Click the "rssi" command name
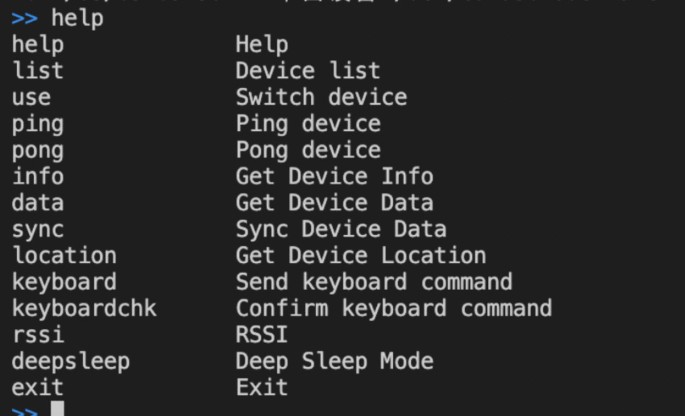Viewport: 685px width, 416px height. pyautogui.click(x=38, y=334)
